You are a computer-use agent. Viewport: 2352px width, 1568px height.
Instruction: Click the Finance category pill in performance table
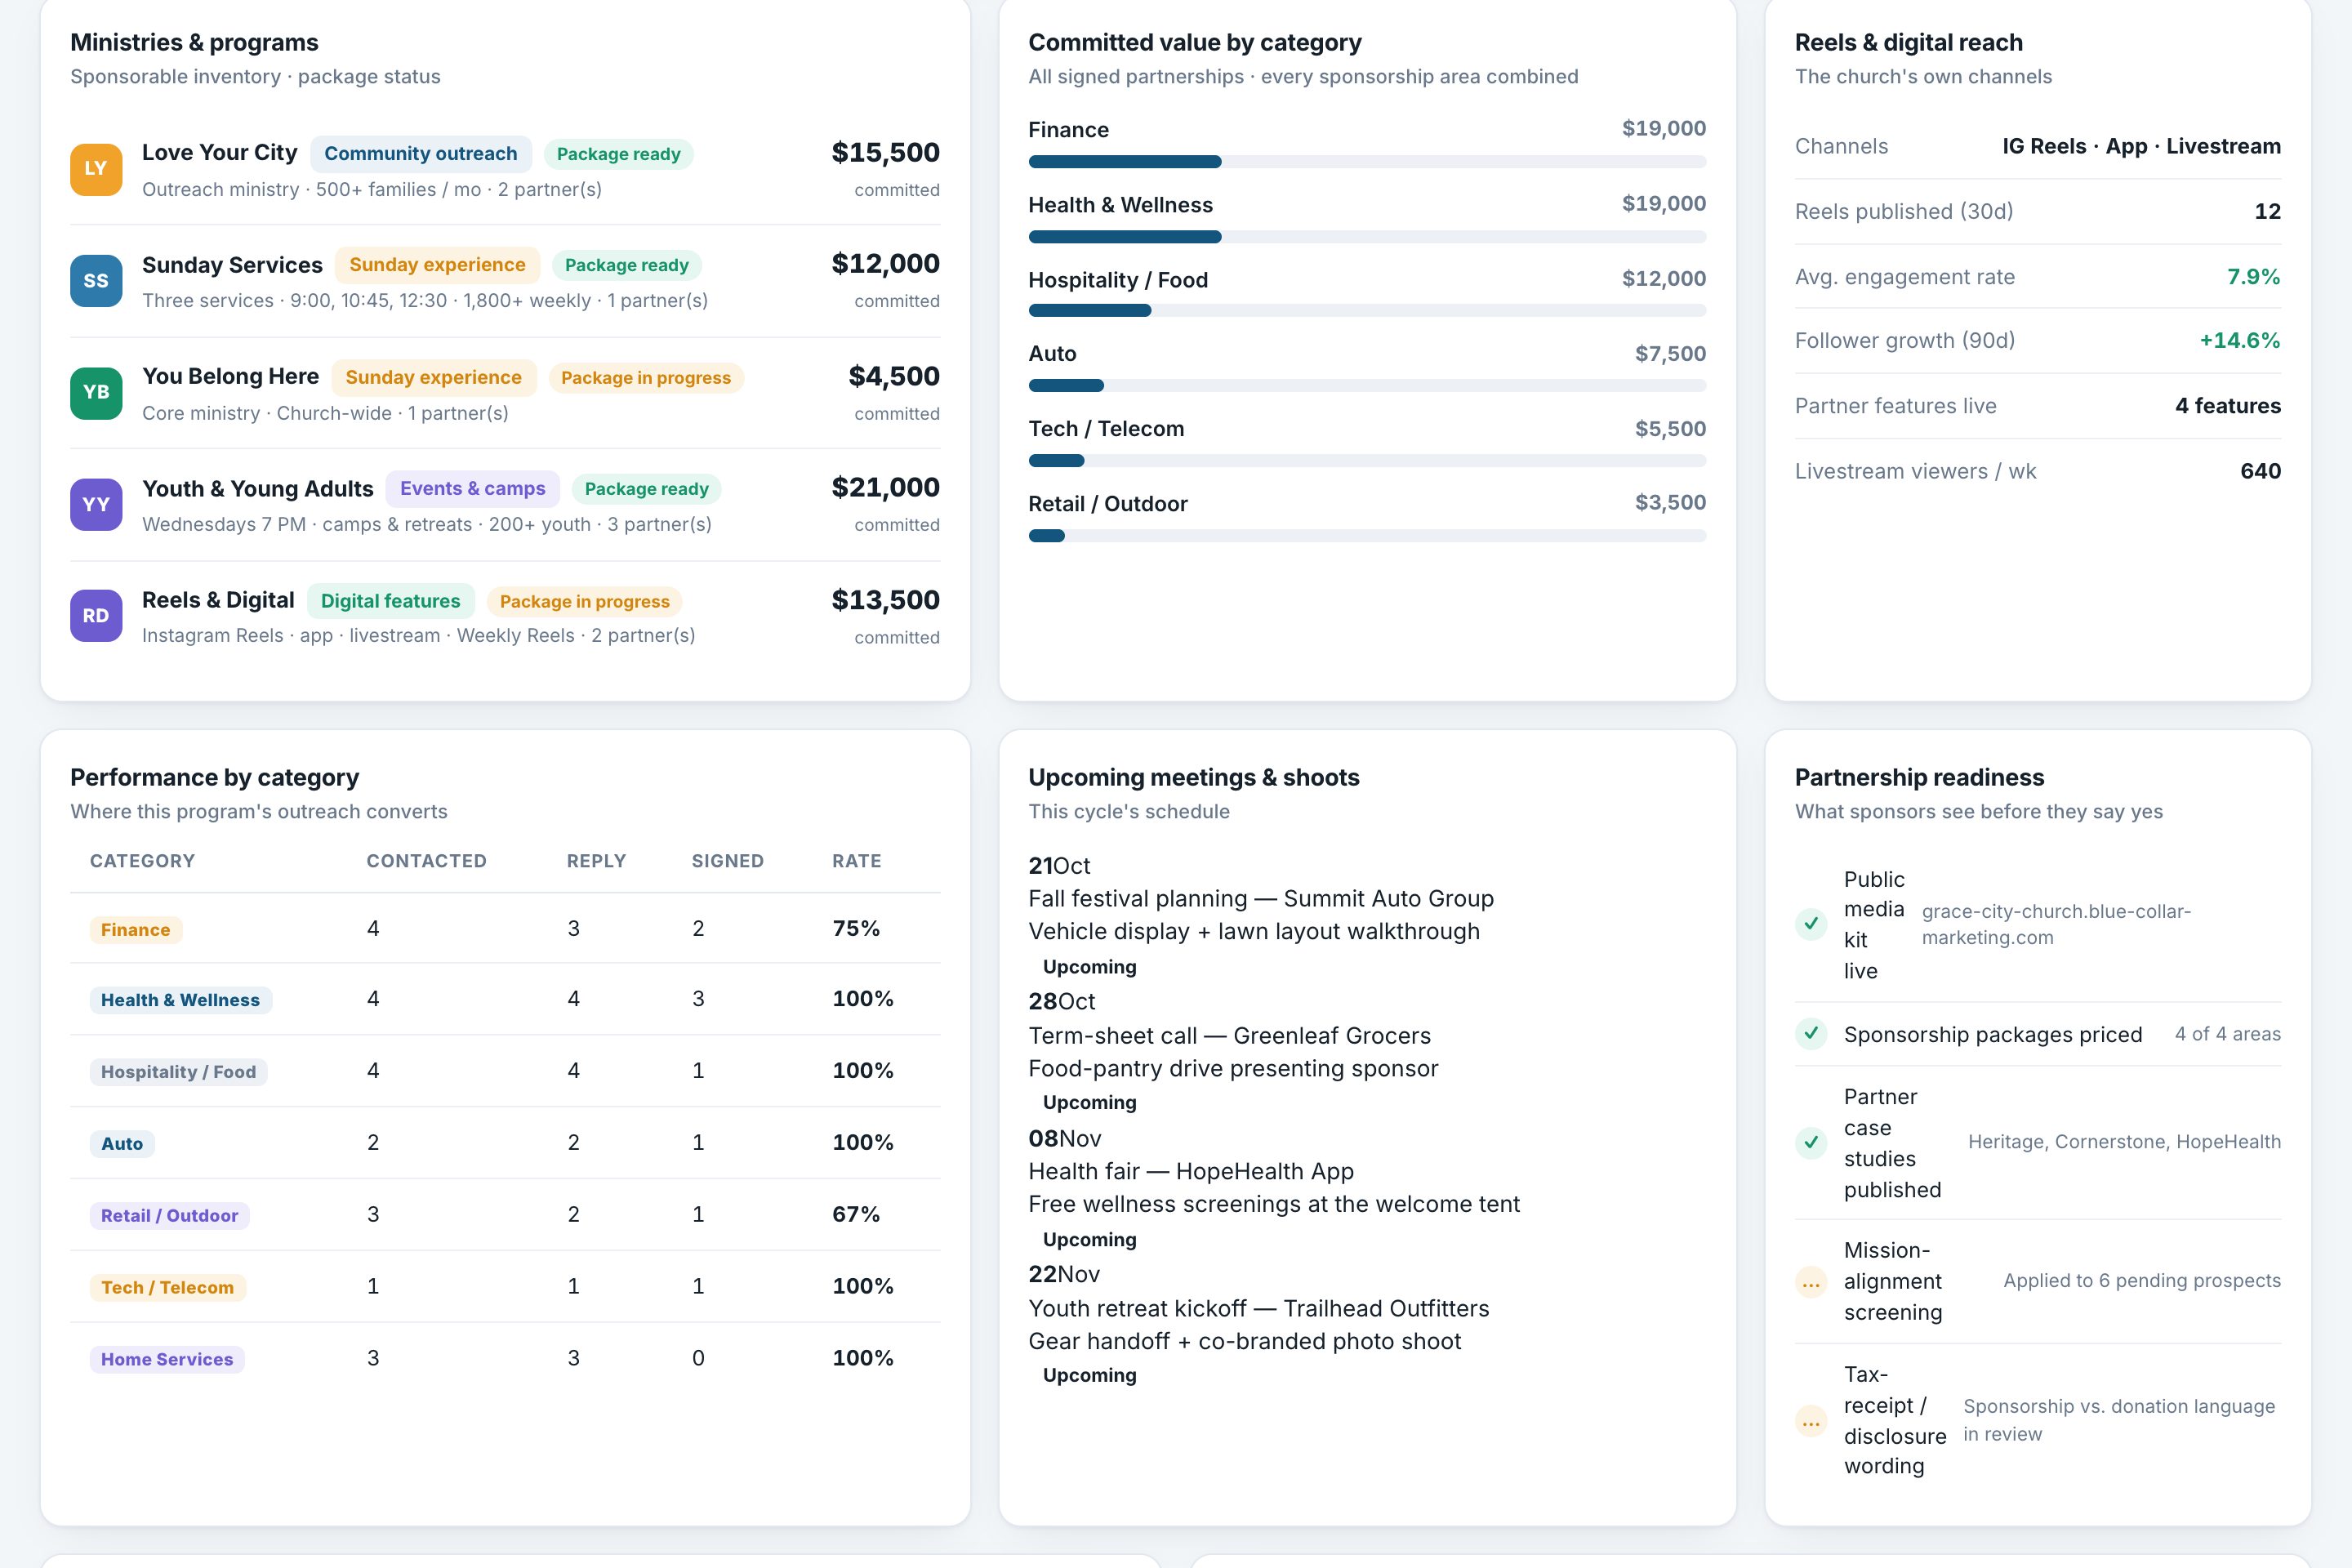point(136,930)
